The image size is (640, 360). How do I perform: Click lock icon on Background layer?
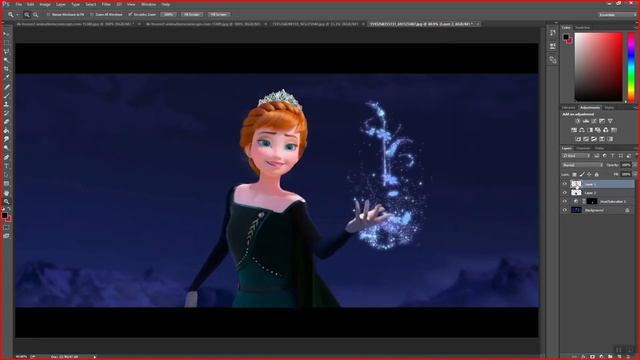click(627, 210)
